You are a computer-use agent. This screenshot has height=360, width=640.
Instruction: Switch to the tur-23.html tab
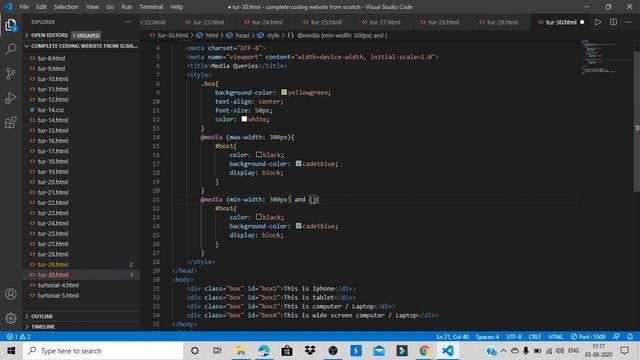pyautogui.click(x=208, y=22)
